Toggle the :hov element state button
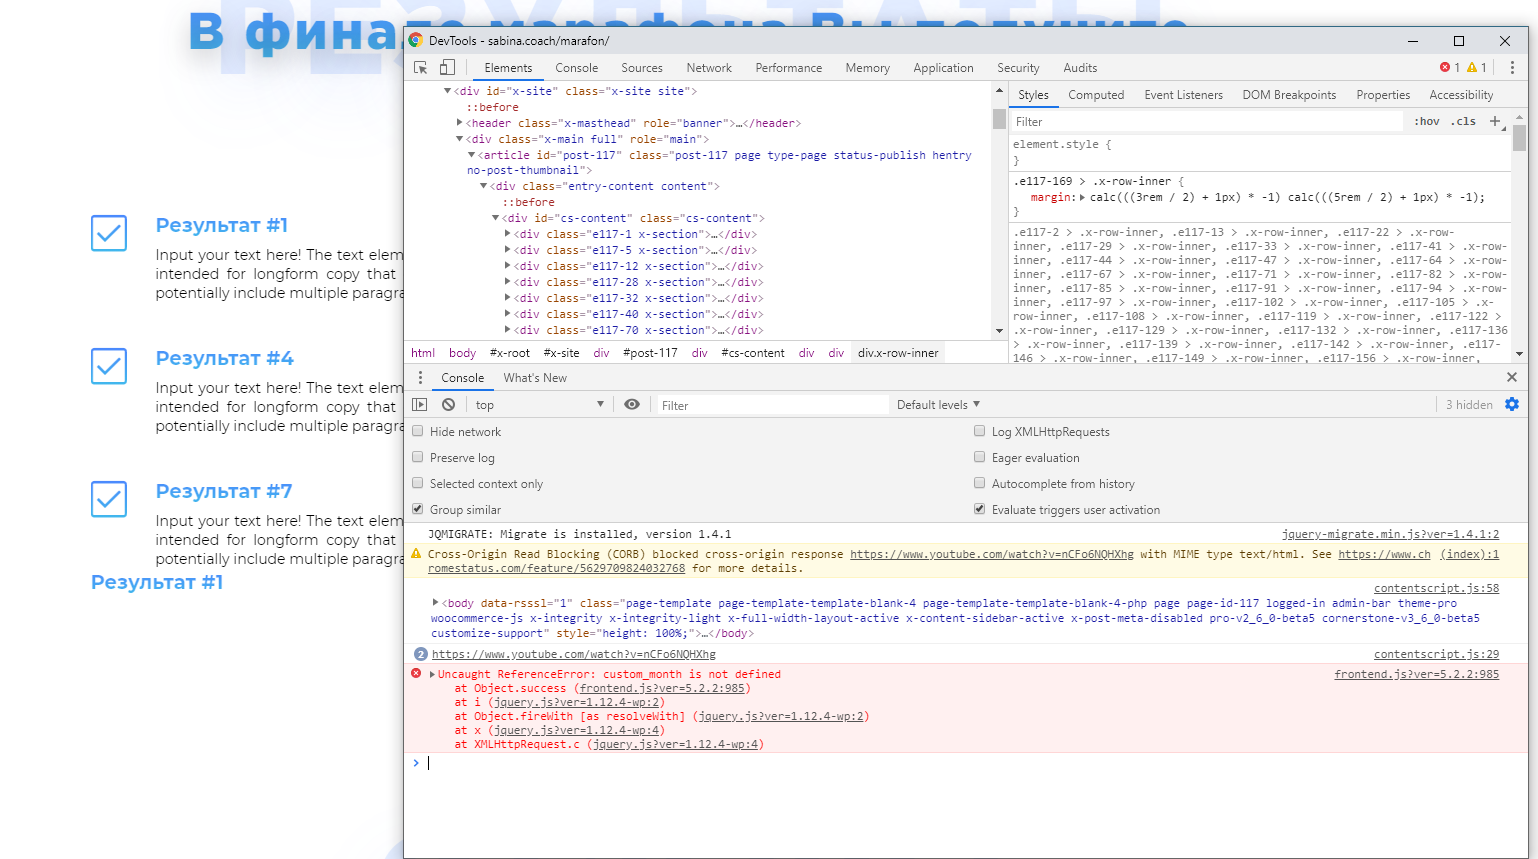Viewport: 1538px width, 859px height. [x=1427, y=121]
